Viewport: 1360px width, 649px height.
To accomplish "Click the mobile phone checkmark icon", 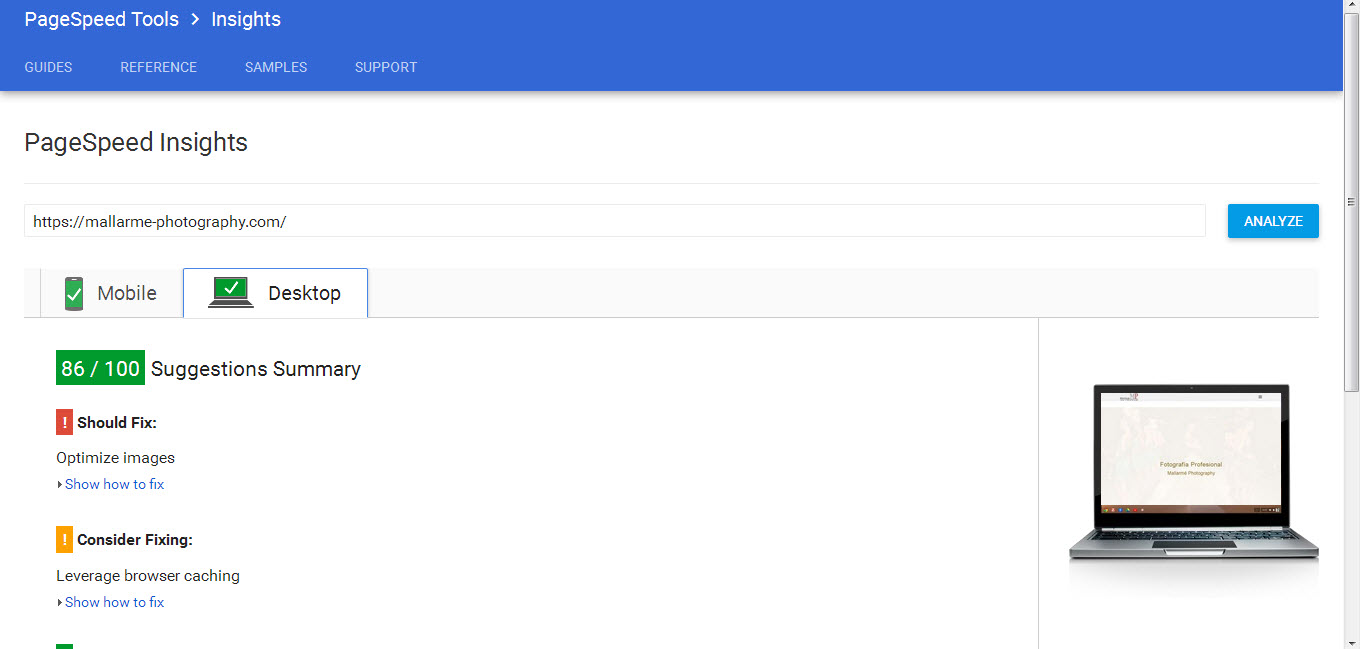I will click(x=73, y=293).
